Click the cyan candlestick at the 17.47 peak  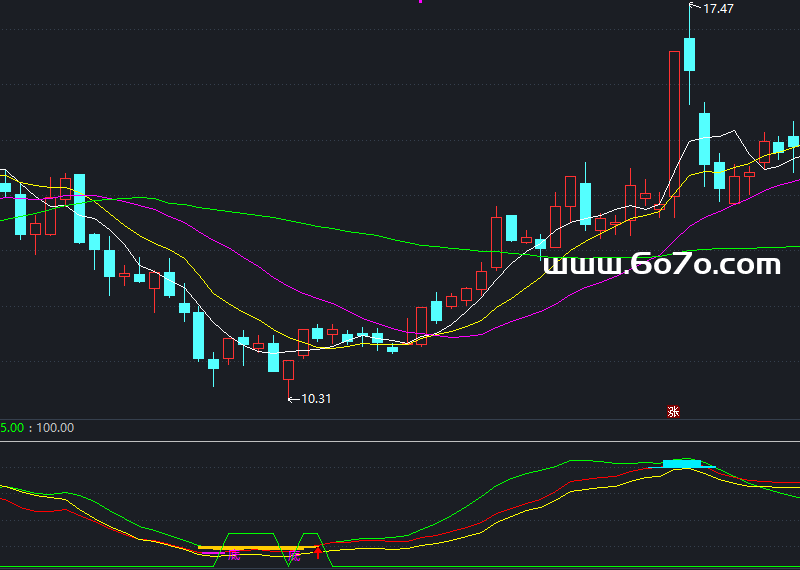[690, 54]
